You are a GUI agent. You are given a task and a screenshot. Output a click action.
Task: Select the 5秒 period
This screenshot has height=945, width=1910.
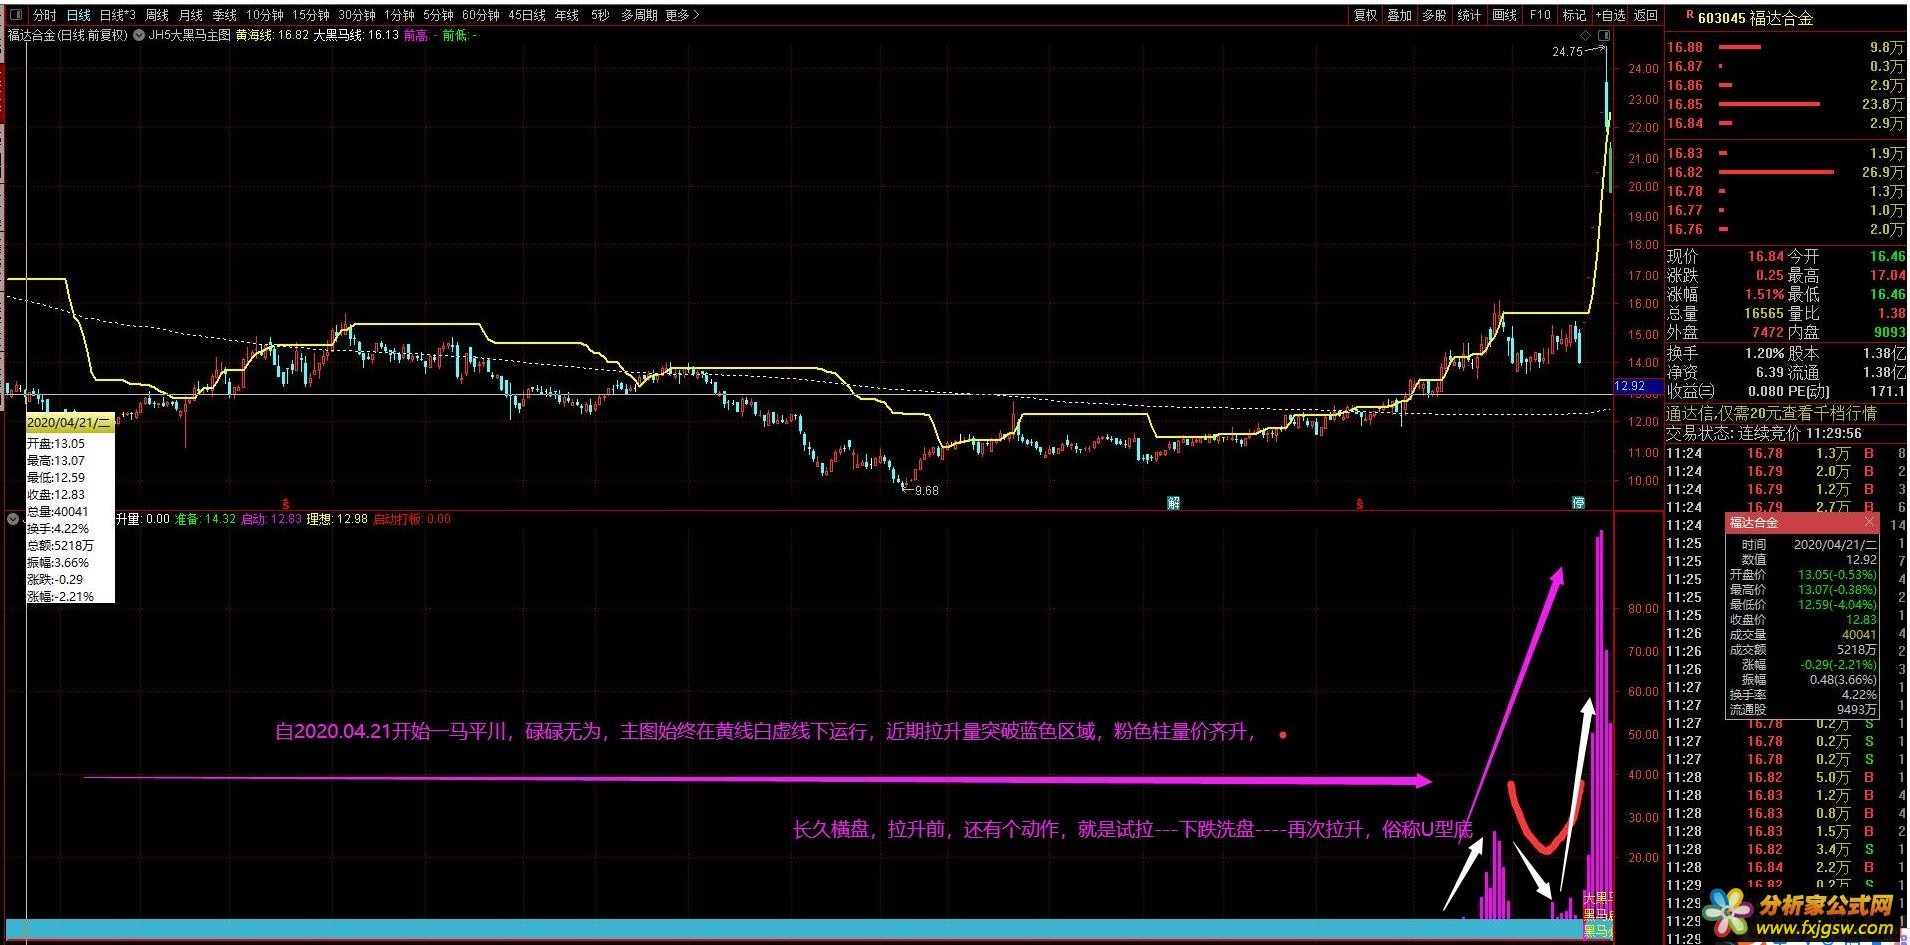coord(600,15)
